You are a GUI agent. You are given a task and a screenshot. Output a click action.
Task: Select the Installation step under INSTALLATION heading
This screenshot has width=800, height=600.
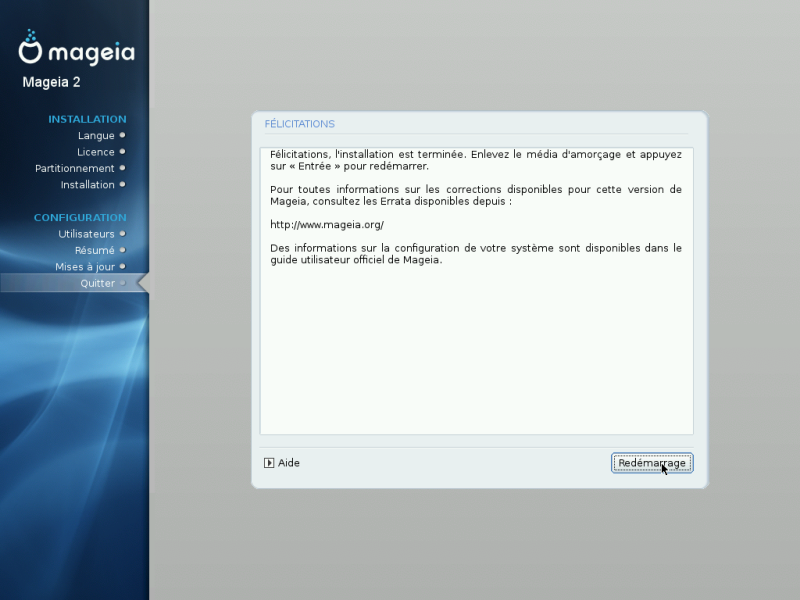tap(87, 185)
